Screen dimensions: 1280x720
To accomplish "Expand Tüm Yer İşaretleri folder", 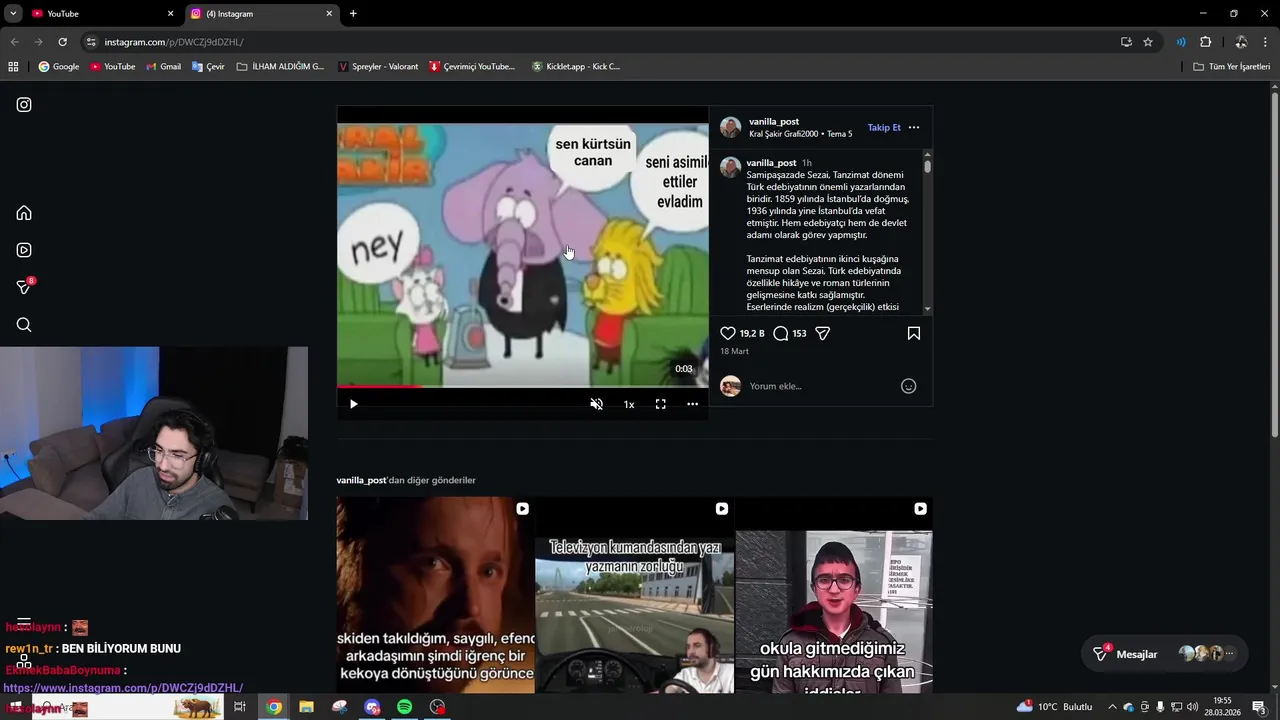I will coord(1231,67).
